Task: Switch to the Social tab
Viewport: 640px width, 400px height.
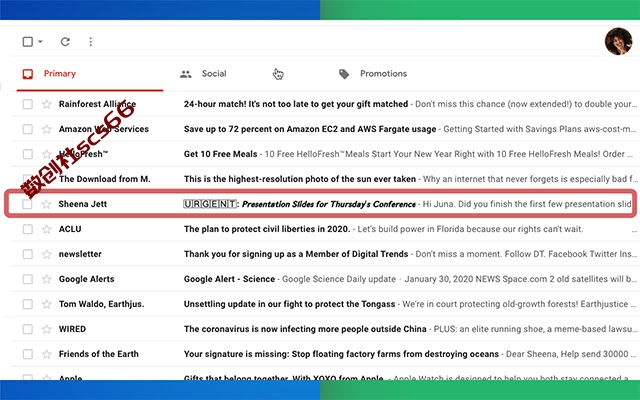Action: 214,74
